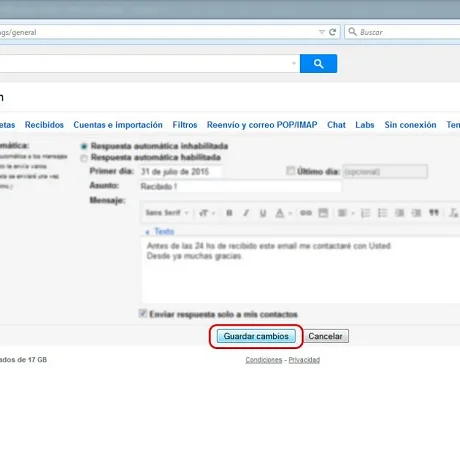Image resolution: width=460 pixels, height=460 pixels.
Task: Click the Guardar cambios button
Action: [256, 336]
